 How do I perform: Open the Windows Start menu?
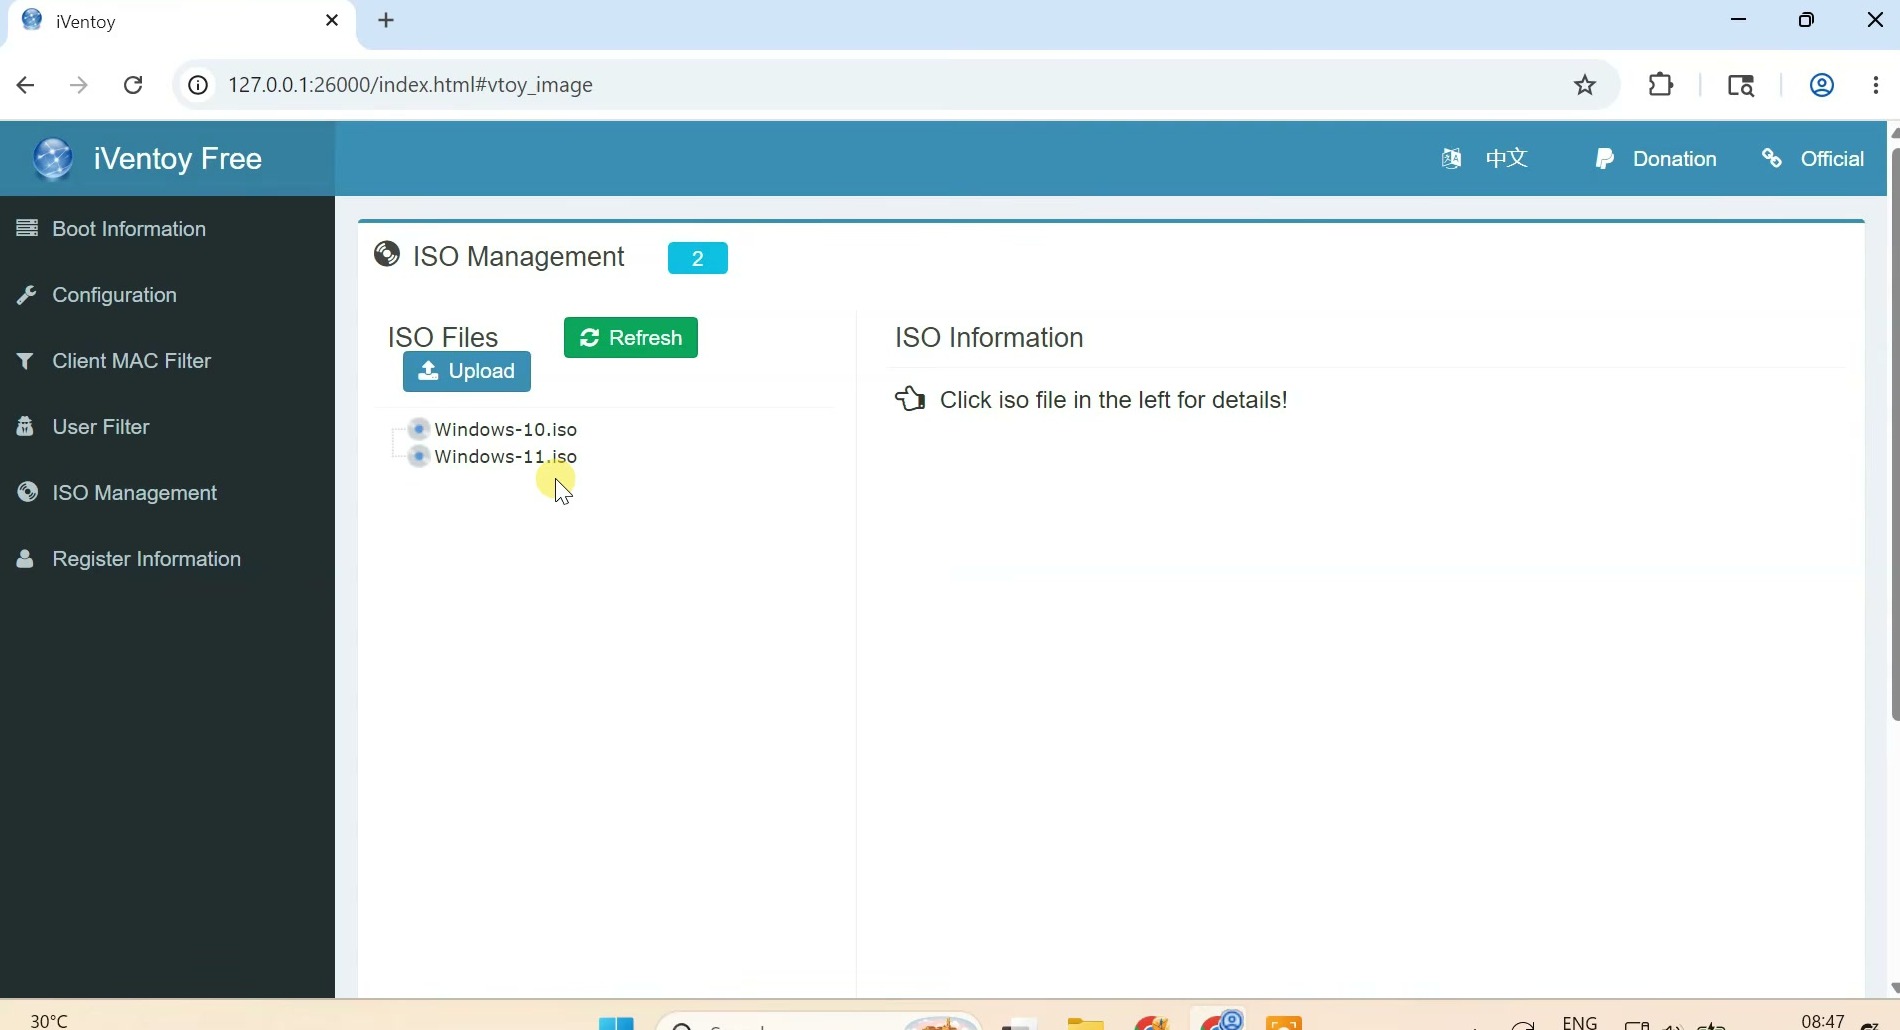(616, 1022)
